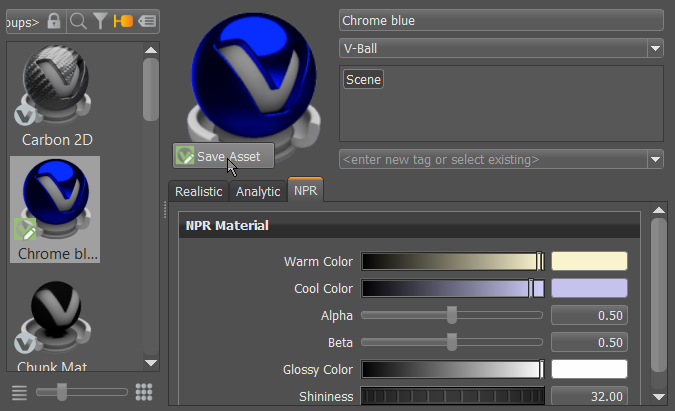This screenshot has height=411, width=675.
Task: Click the thumbnail size slider handle
Action: pyautogui.click(x=62, y=392)
